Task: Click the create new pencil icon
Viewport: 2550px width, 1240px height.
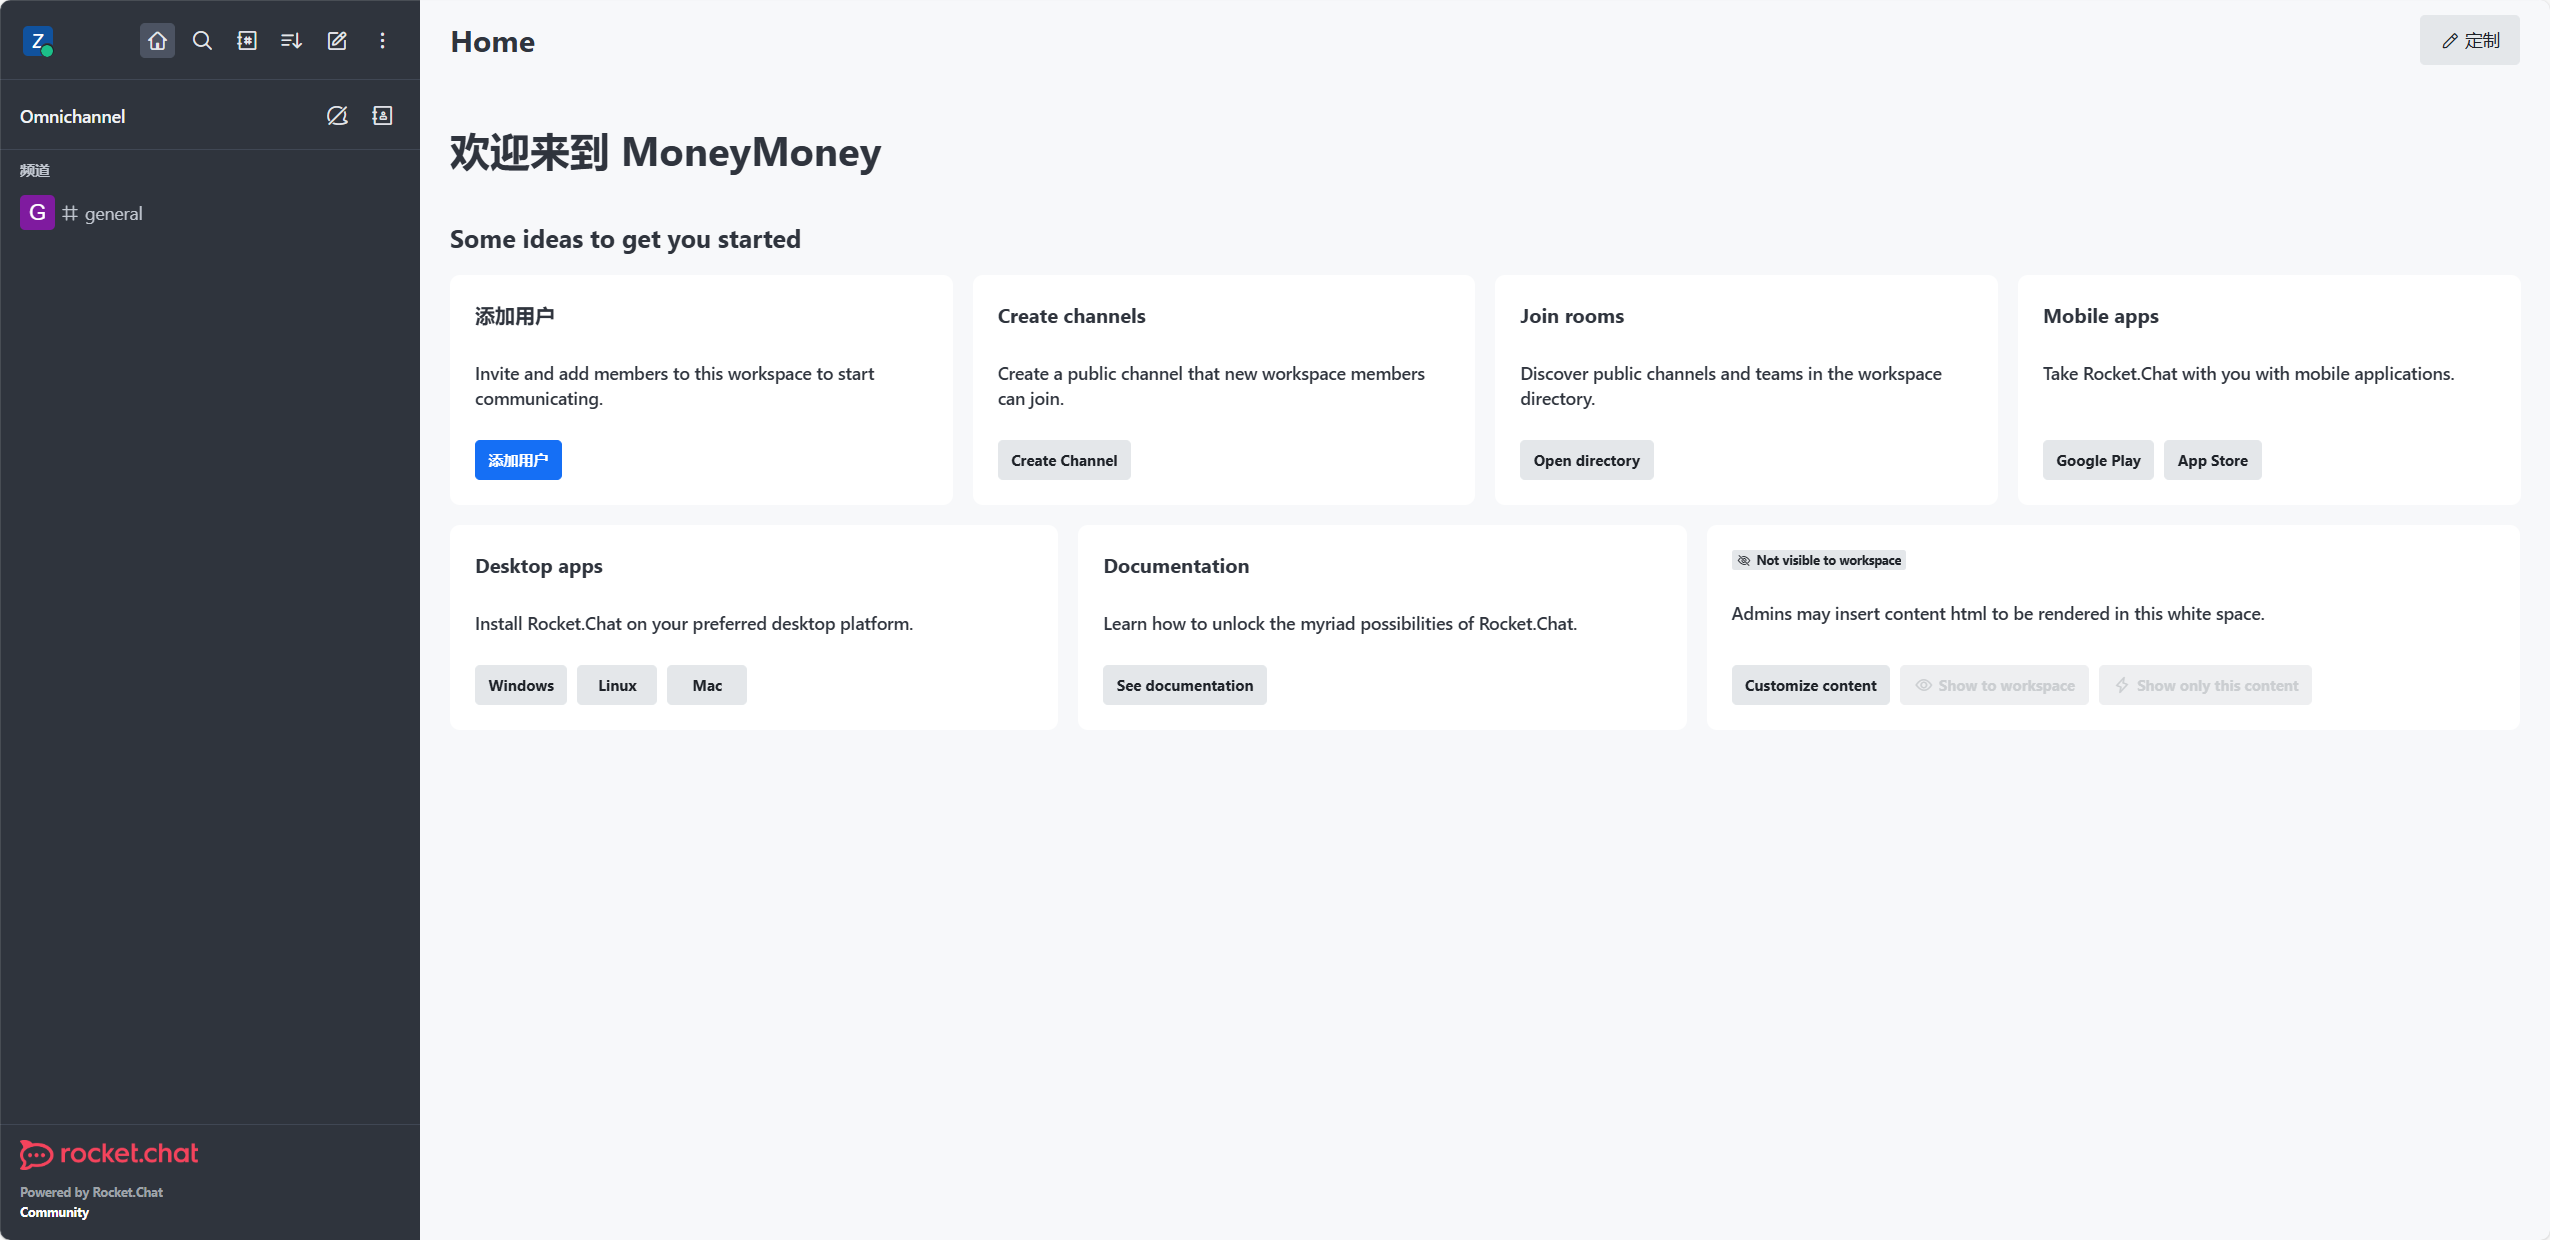Action: 337,41
